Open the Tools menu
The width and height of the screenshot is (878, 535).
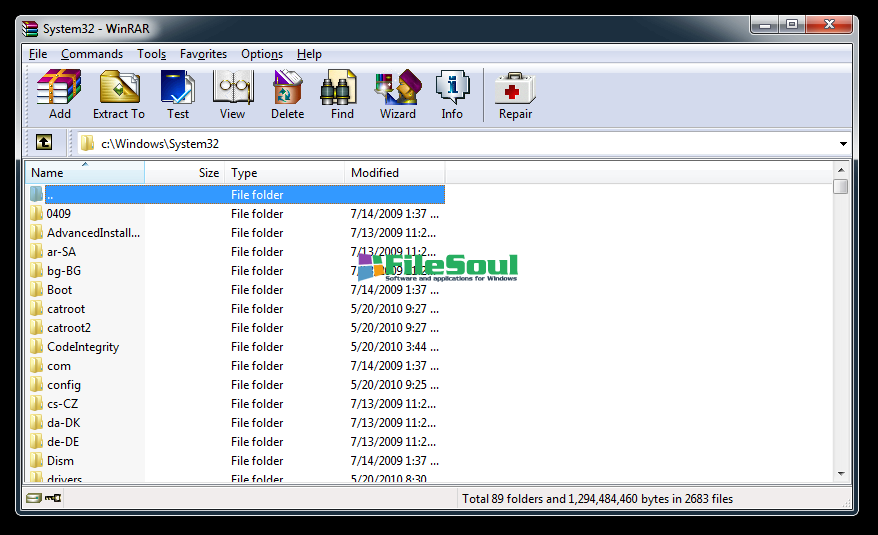coord(151,54)
